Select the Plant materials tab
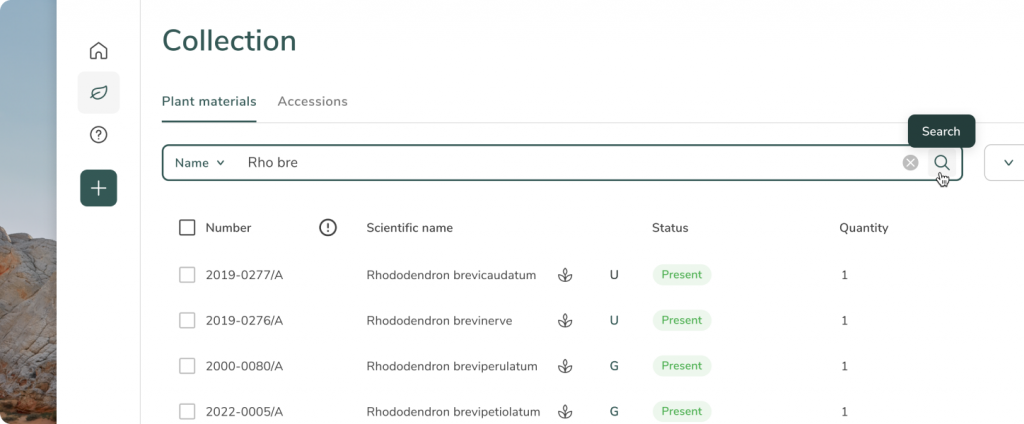This screenshot has width=1024, height=424. click(209, 101)
